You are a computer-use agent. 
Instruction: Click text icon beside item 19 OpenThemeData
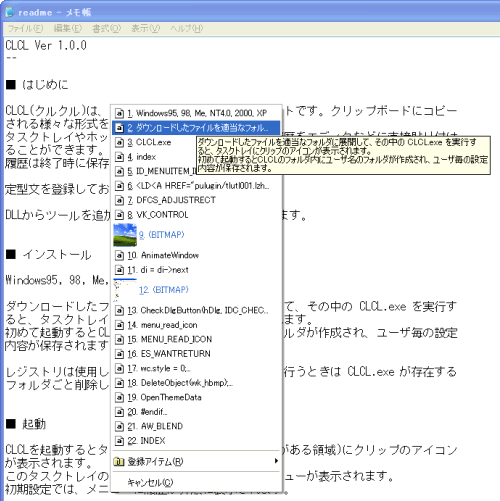pyautogui.click(x=119, y=397)
